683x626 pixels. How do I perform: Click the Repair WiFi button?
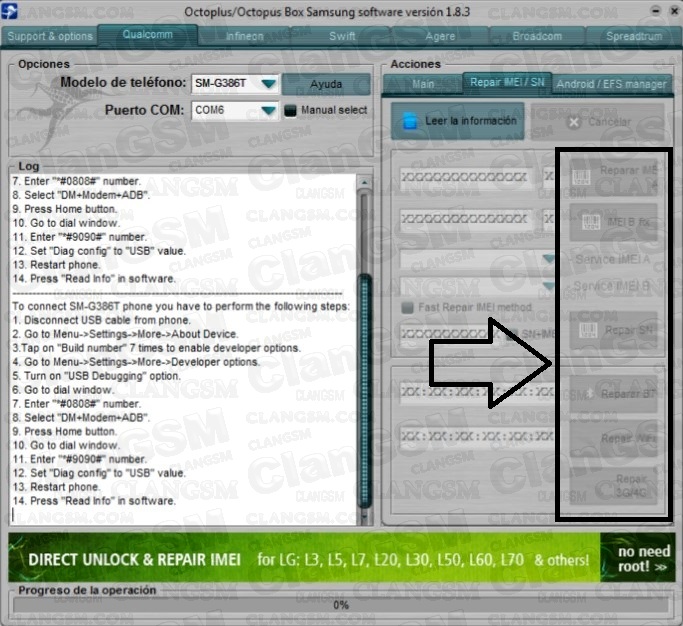(613, 438)
